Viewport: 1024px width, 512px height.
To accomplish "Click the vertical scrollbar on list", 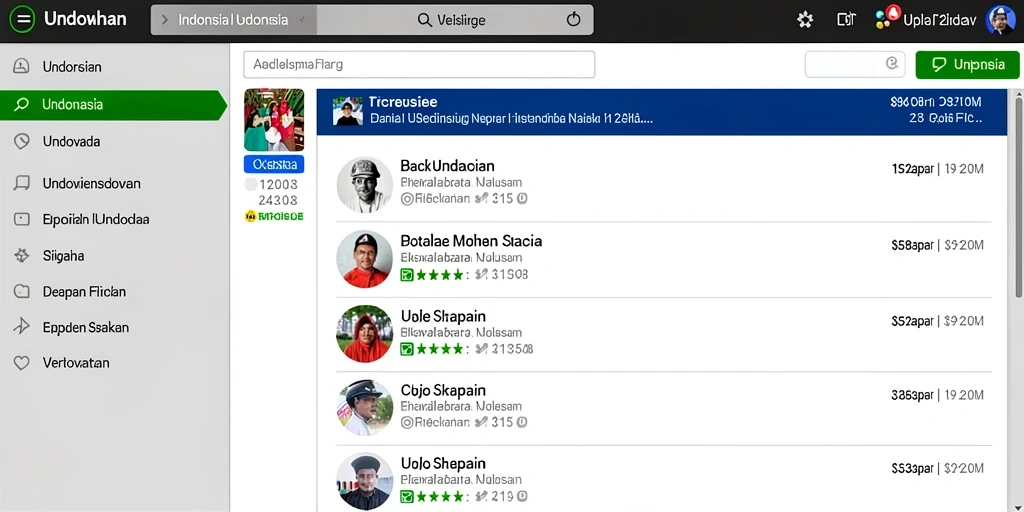I will click(x=1019, y=196).
